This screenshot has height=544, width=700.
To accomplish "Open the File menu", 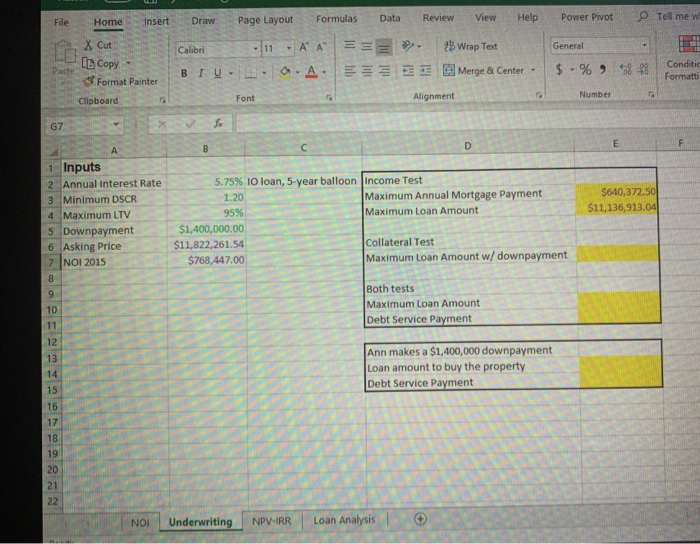I will click(x=61, y=22).
